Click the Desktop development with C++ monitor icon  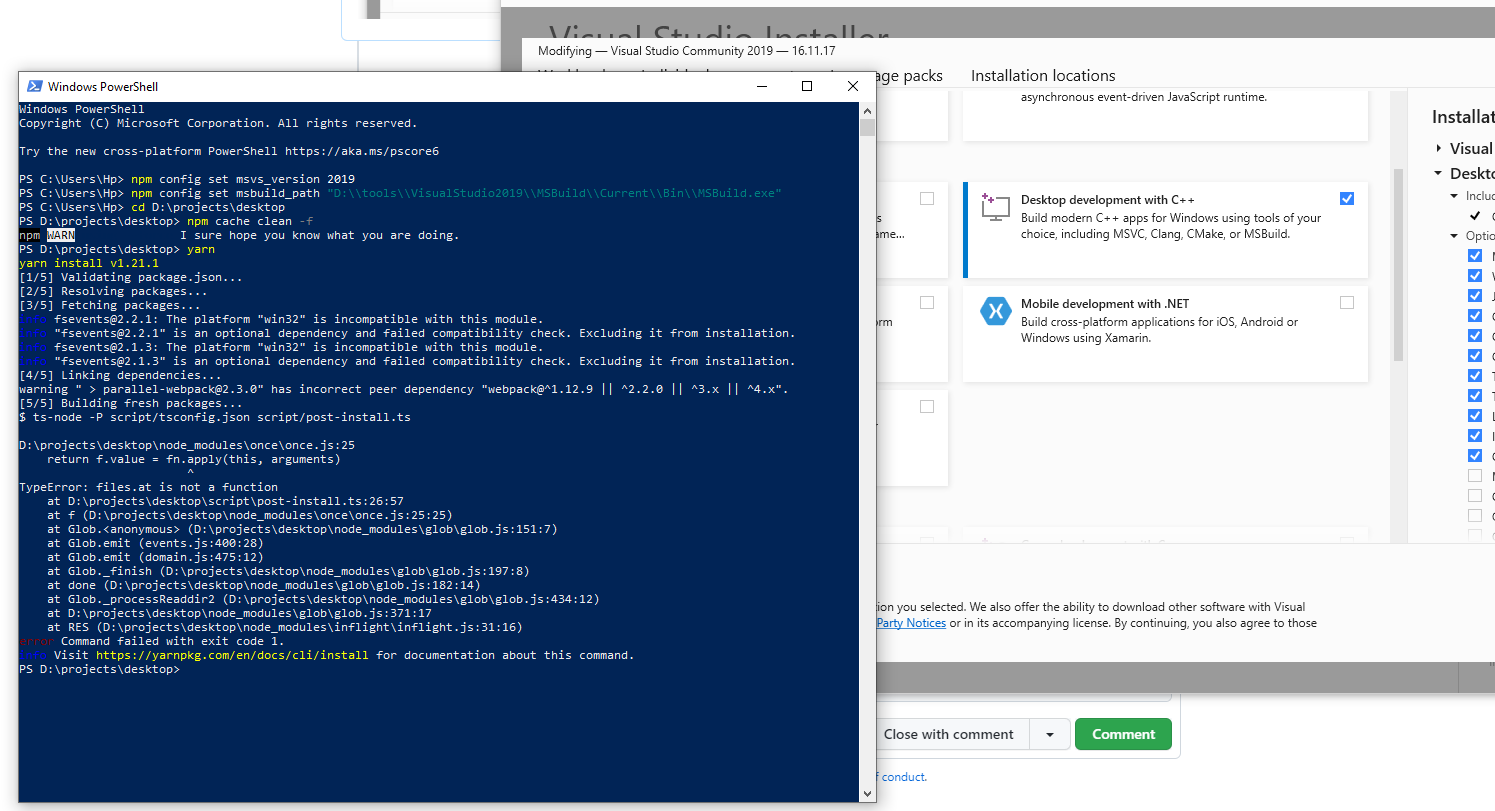(x=996, y=207)
